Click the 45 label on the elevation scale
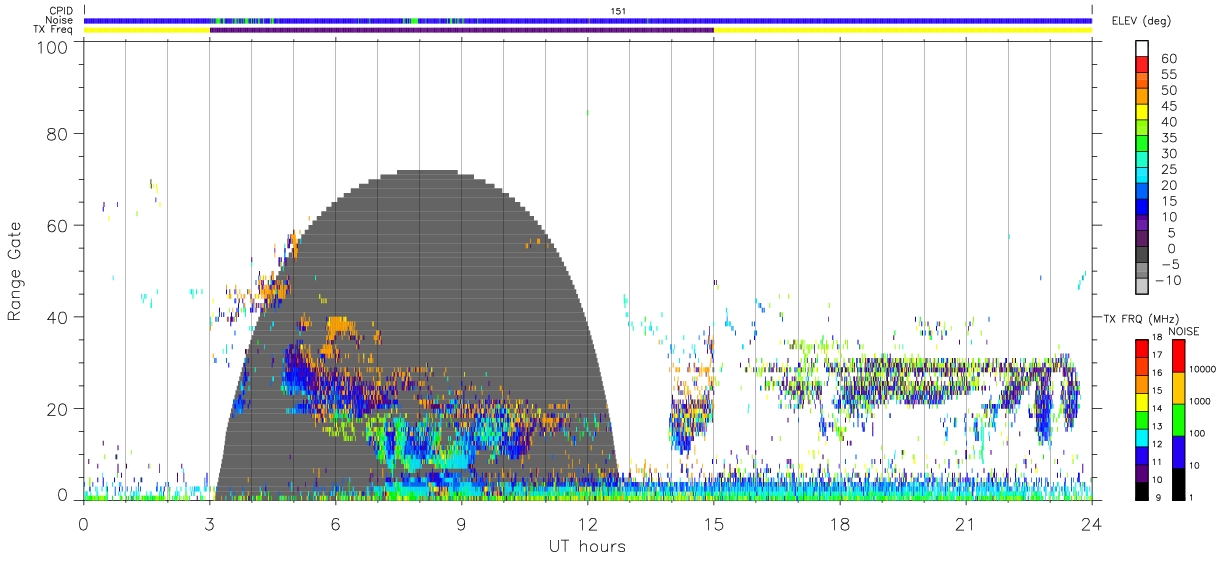This screenshot has height=567, width=1228. 1169,106
